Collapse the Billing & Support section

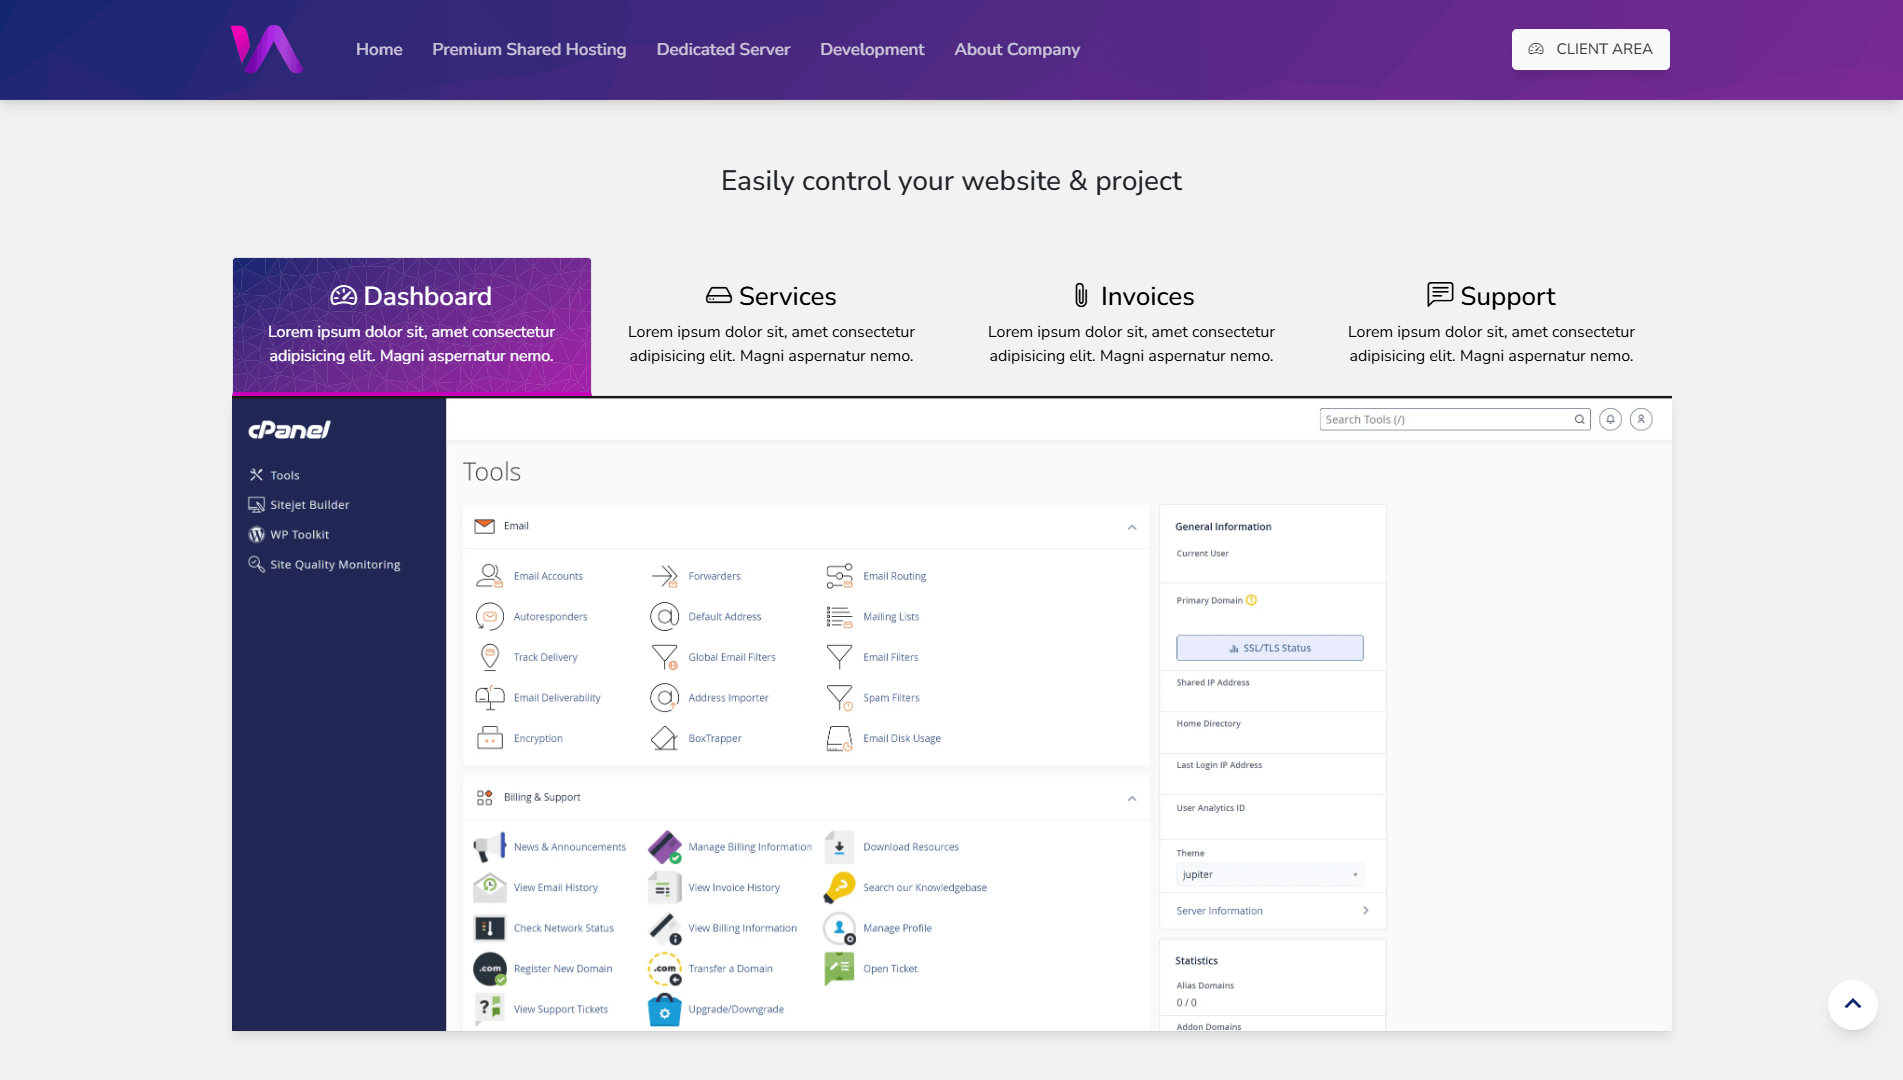[1132, 798]
